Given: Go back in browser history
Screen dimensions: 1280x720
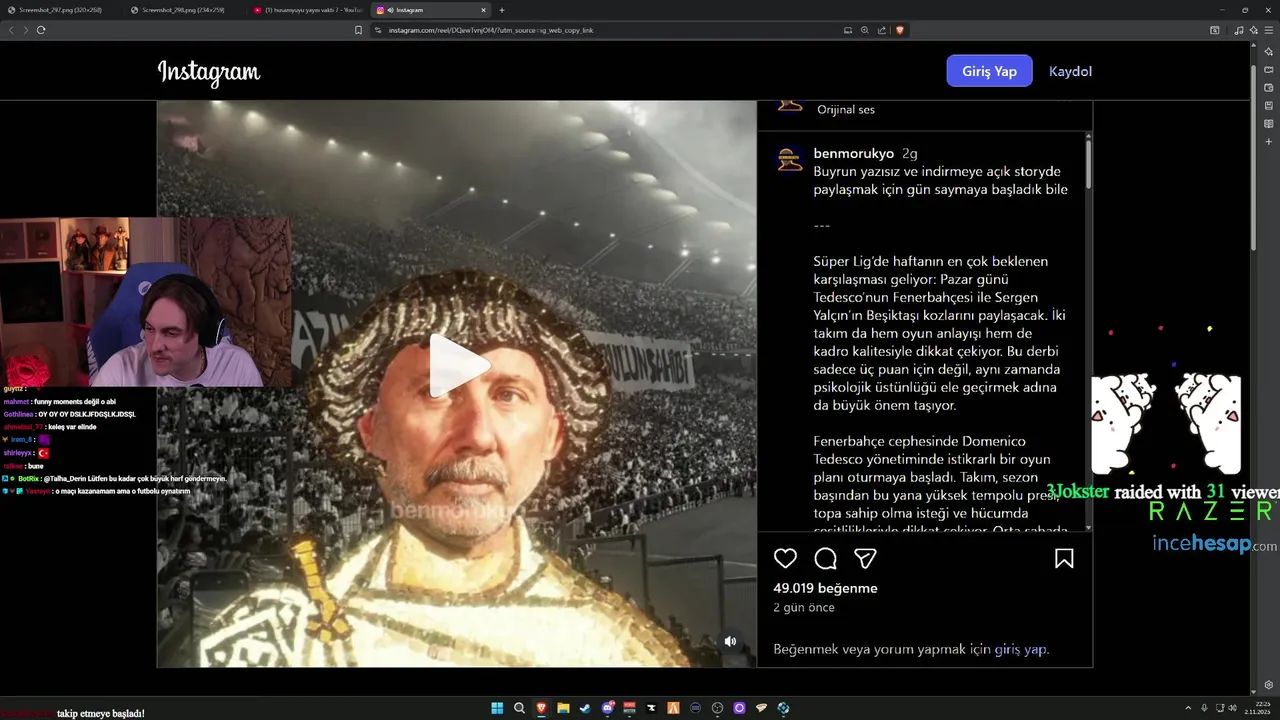Looking at the screenshot, I should point(11,30).
